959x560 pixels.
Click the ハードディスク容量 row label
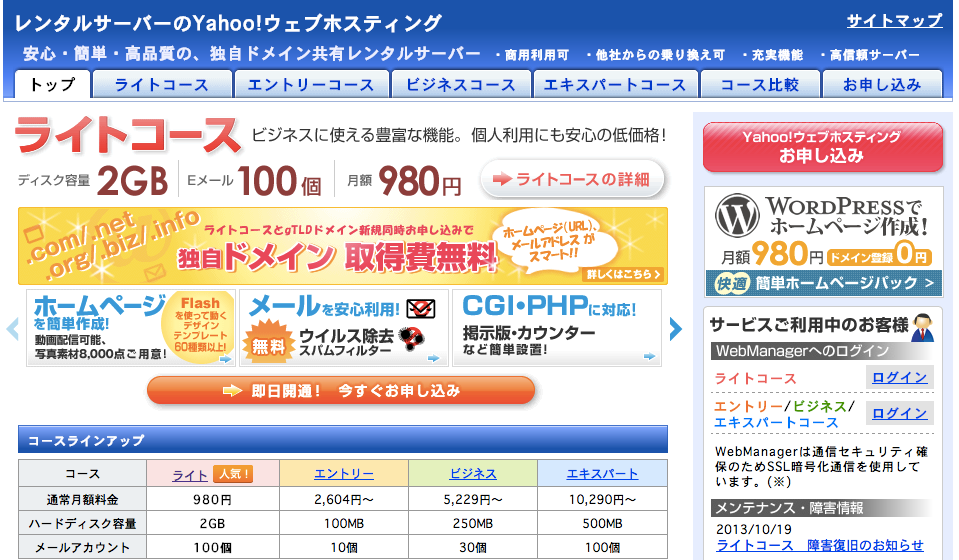coord(83,523)
